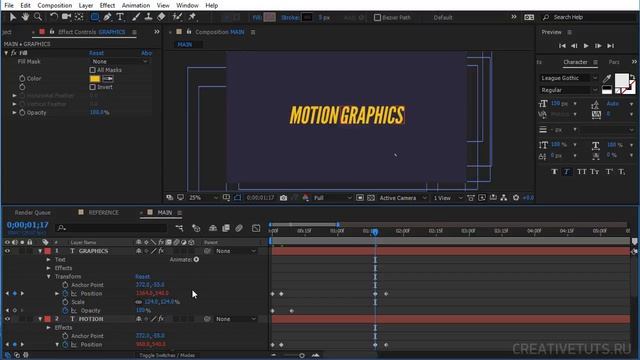640x360 pixels.
Task: Enable the All Masks checkbox
Action: click(93, 70)
